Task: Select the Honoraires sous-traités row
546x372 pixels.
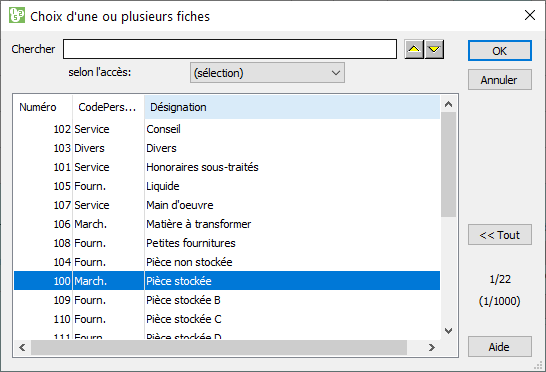Action: (227, 167)
